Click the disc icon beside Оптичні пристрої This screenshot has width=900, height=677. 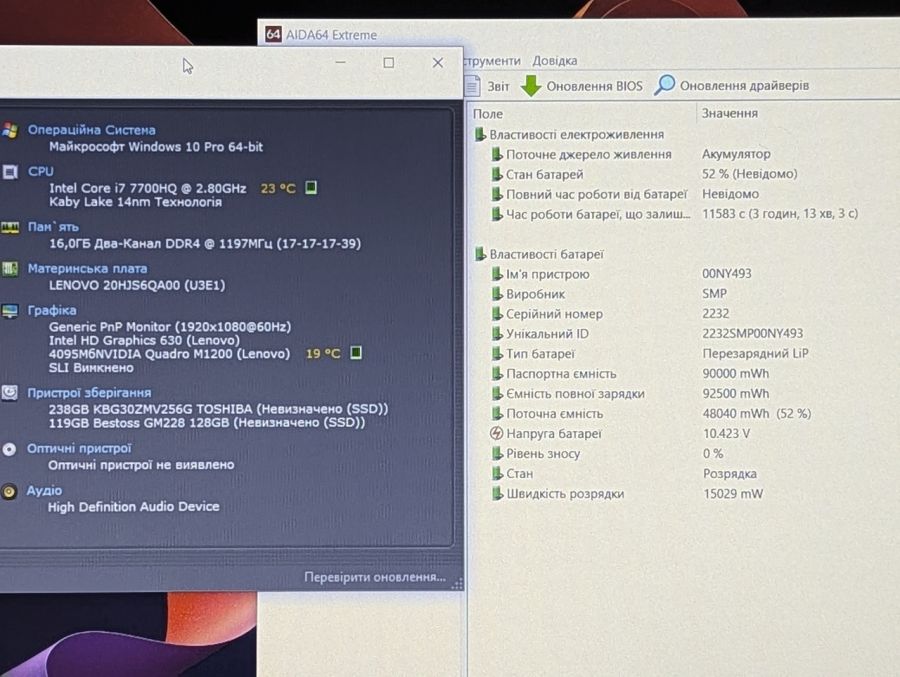9,449
